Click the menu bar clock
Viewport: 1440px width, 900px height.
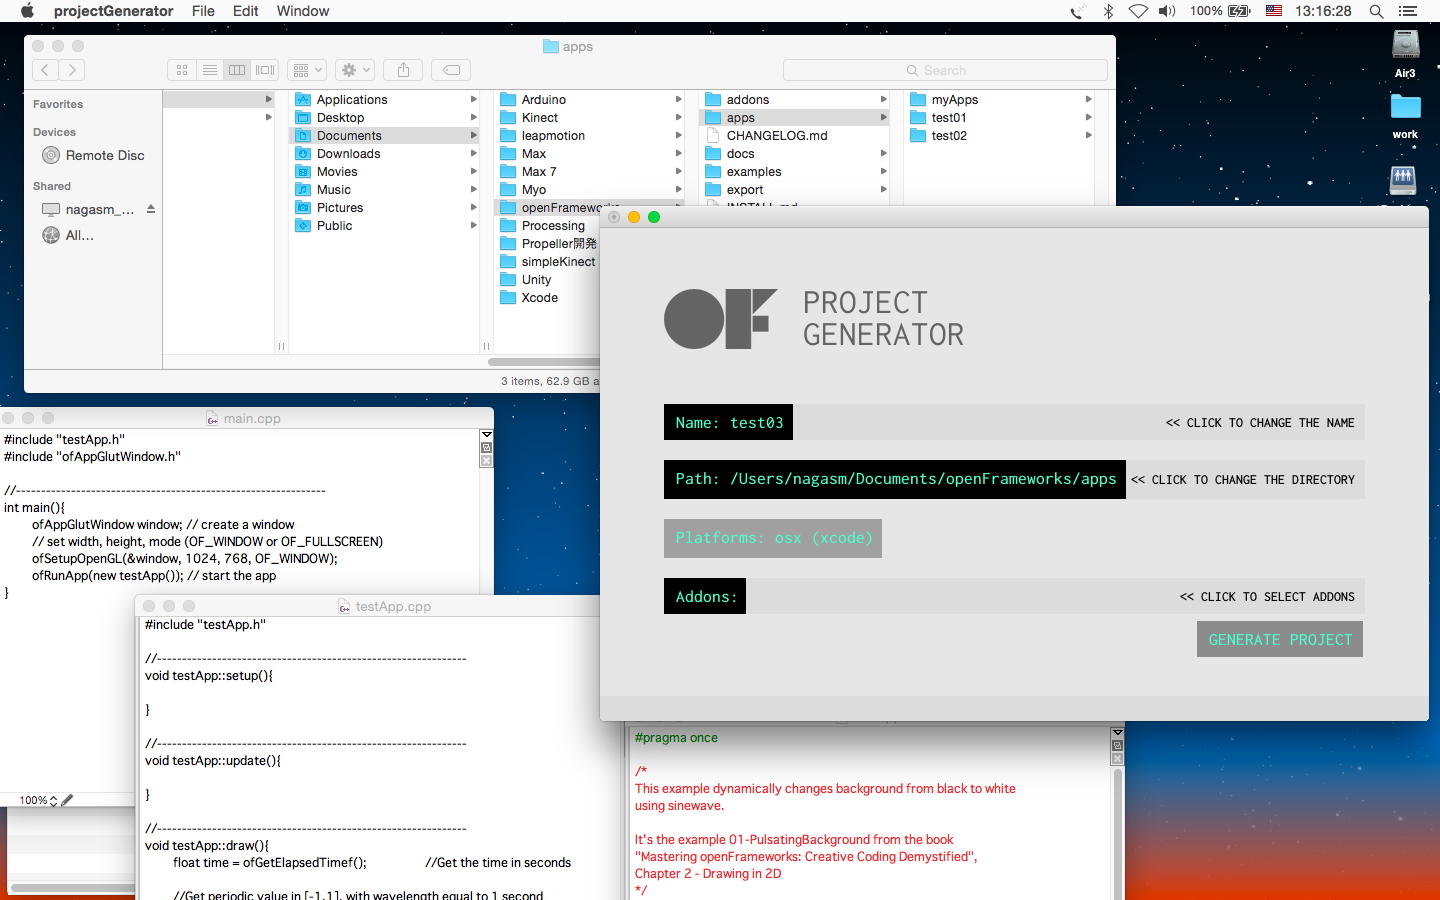(x=1323, y=11)
